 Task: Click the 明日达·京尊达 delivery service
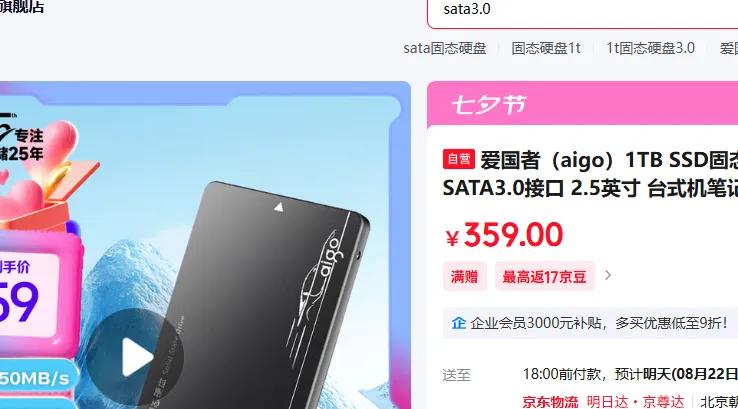coord(635,402)
